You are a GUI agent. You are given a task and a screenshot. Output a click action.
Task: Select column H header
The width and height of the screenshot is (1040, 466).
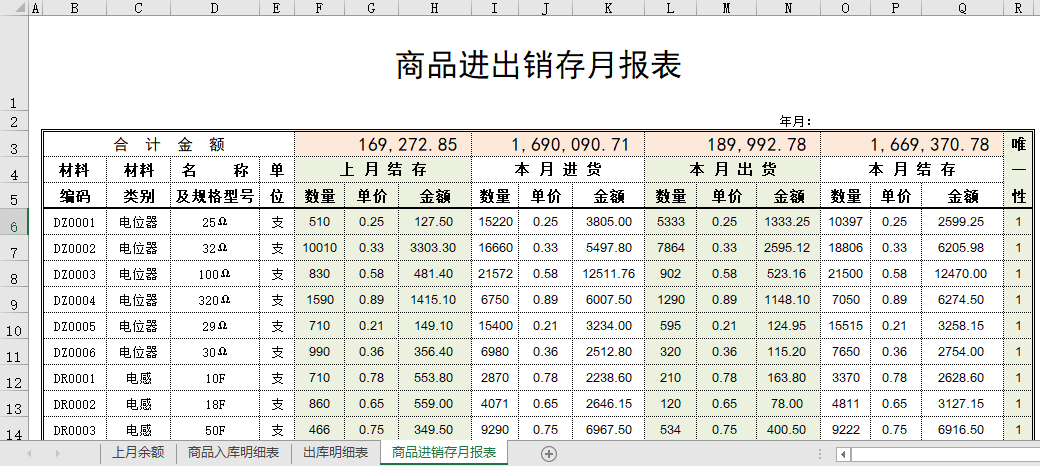[434, 8]
